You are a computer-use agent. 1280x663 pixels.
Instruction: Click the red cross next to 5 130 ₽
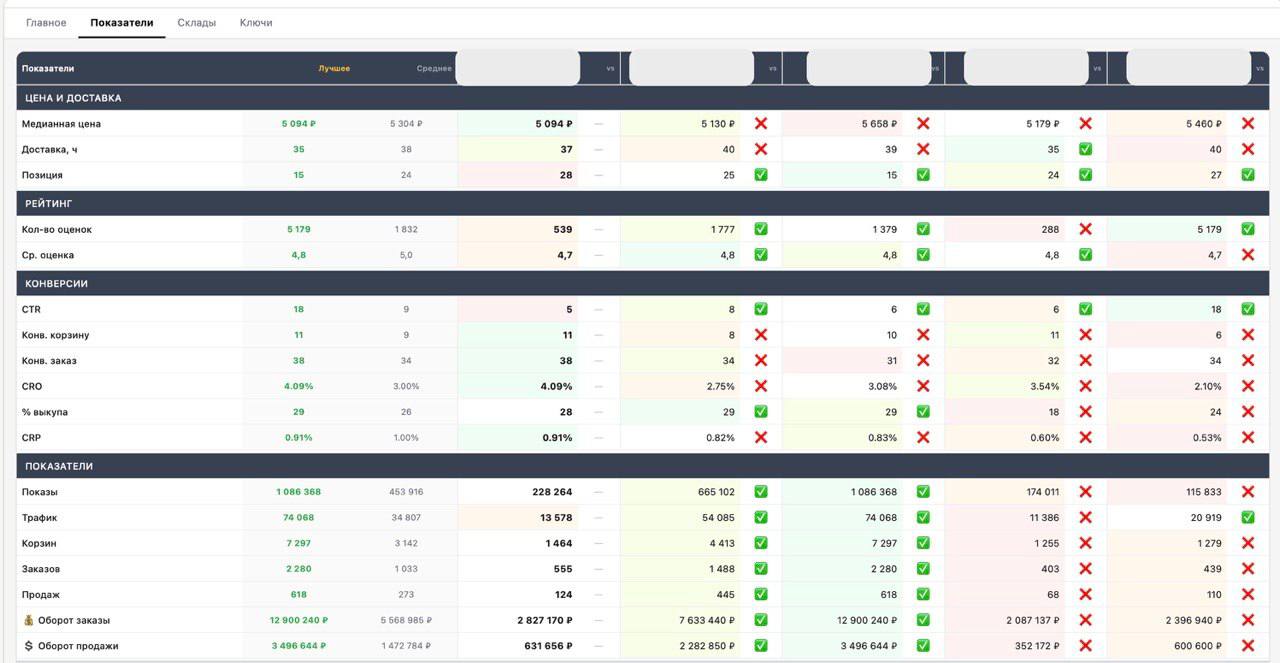pos(761,124)
